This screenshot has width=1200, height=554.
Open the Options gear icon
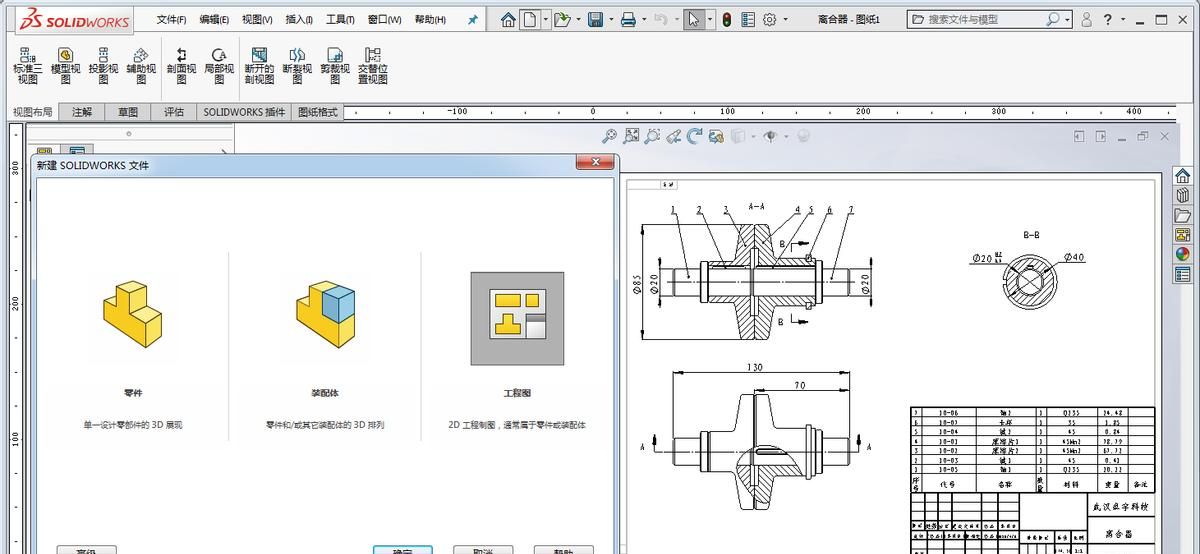point(770,19)
